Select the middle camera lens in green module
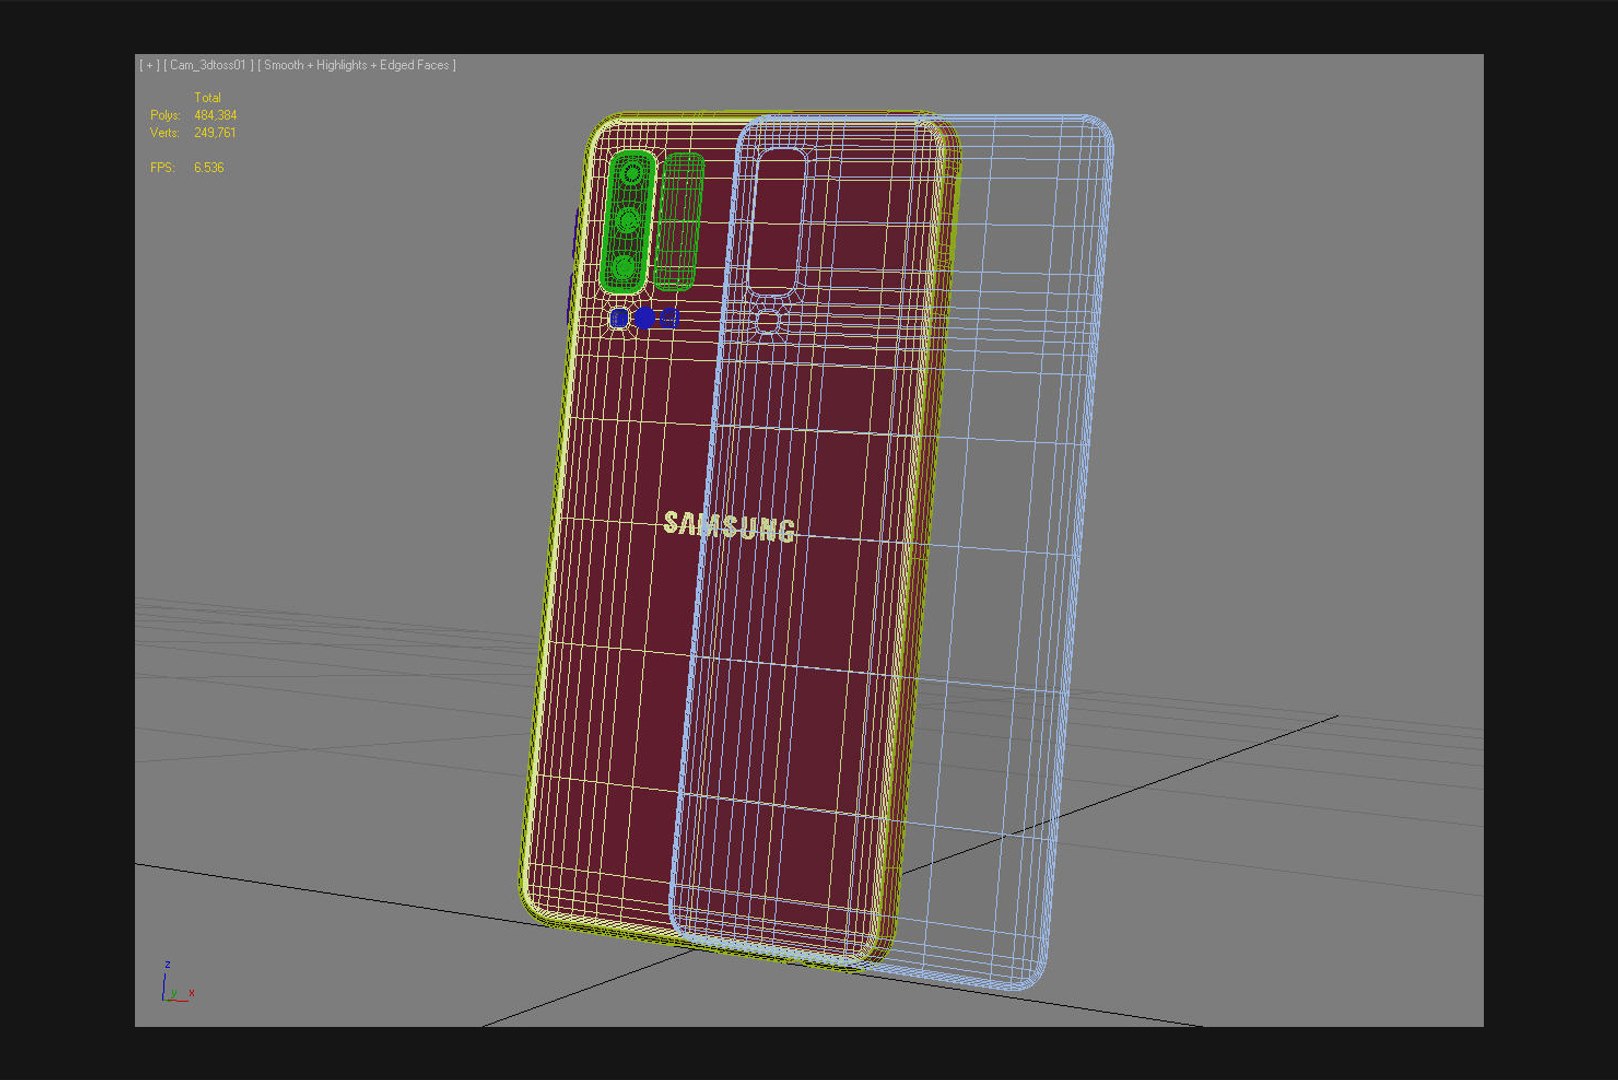The image size is (1618, 1080). tap(628, 220)
